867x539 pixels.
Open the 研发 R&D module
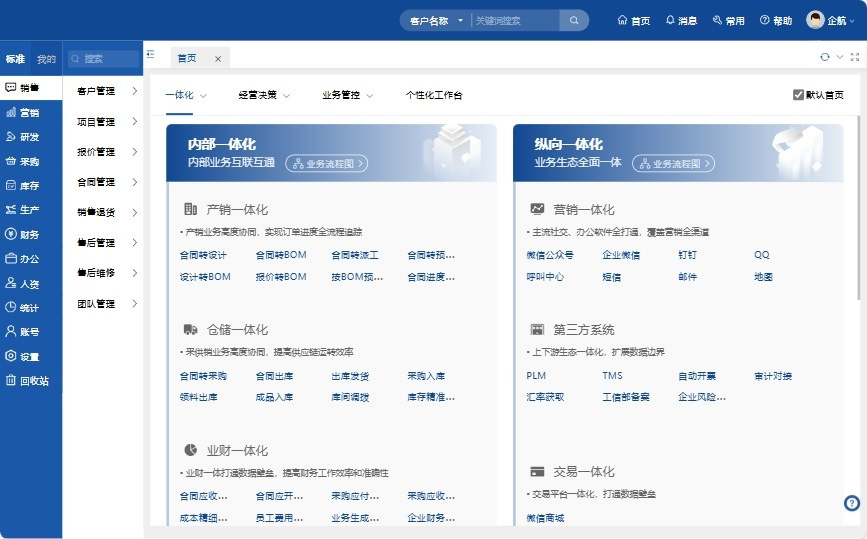tap(23, 137)
